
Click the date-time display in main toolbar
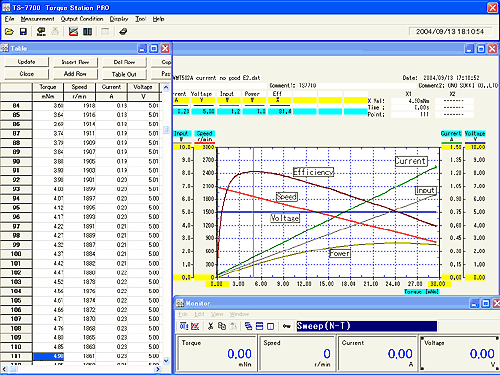pyautogui.click(x=450, y=32)
